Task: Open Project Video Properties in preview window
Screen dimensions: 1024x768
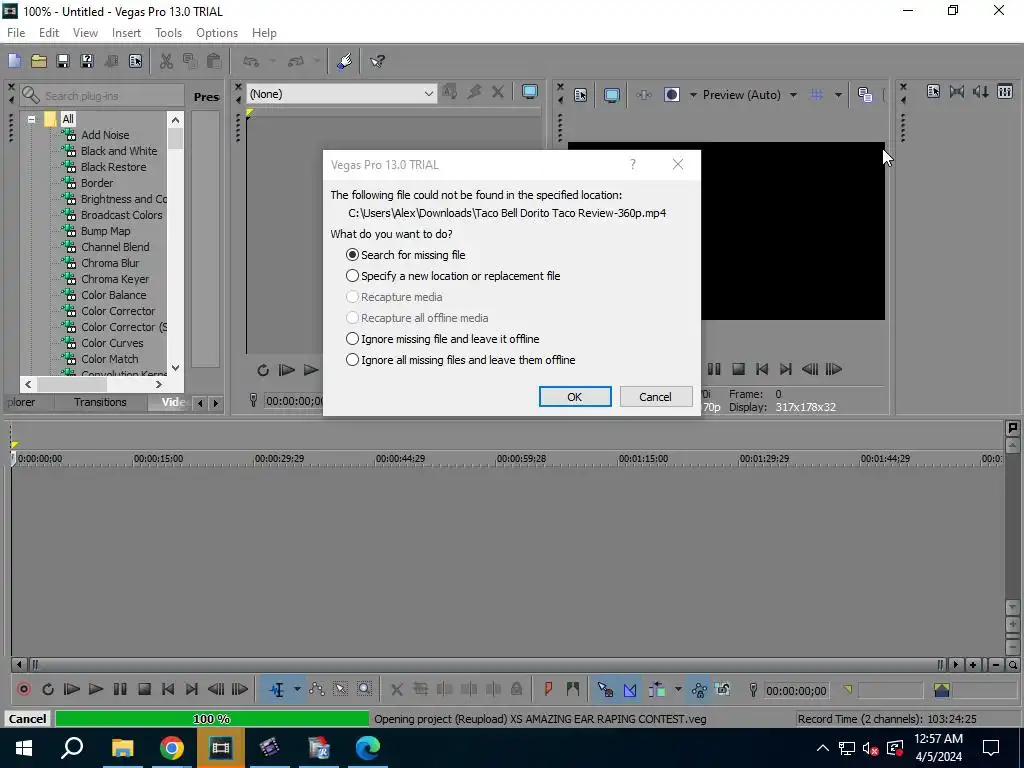Action: (x=581, y=95)
